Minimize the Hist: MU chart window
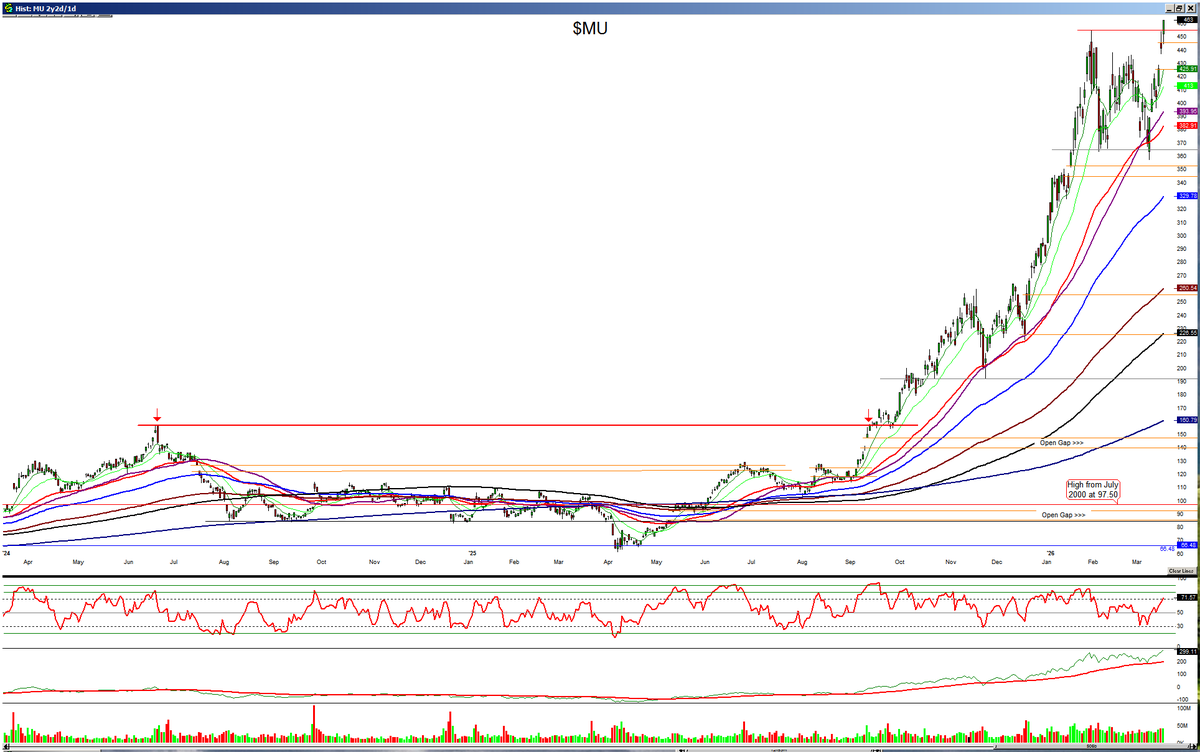1200x752 pixels. point(1168,8)
